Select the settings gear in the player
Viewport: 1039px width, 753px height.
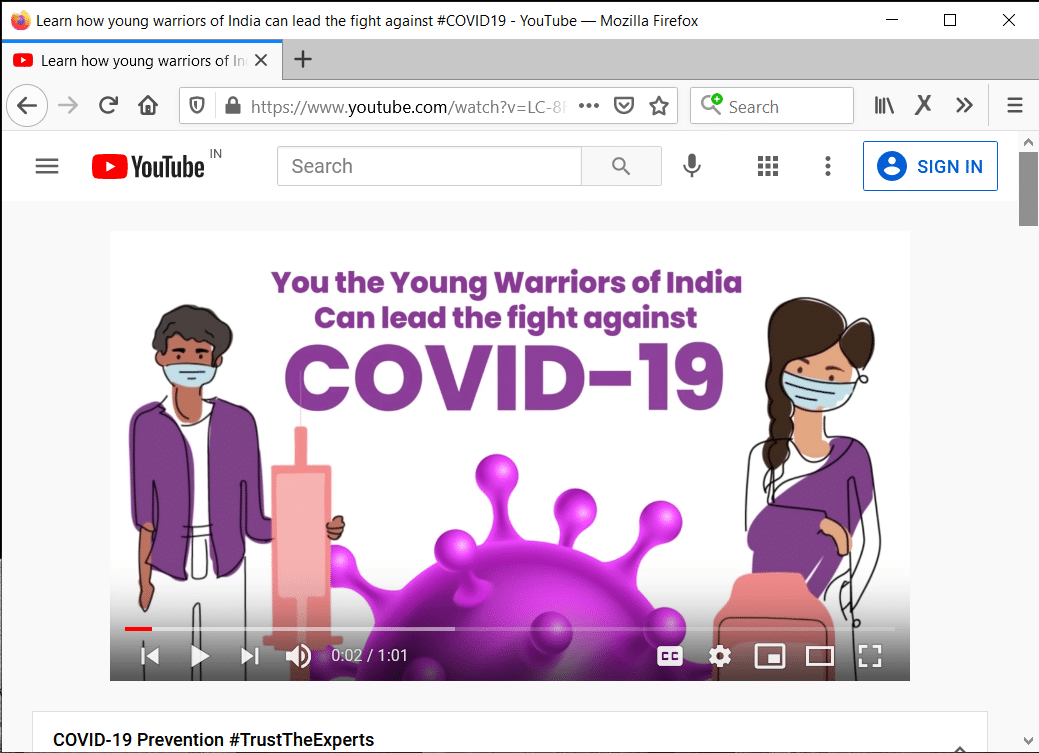pyautogui.click(x=719, y=656)
